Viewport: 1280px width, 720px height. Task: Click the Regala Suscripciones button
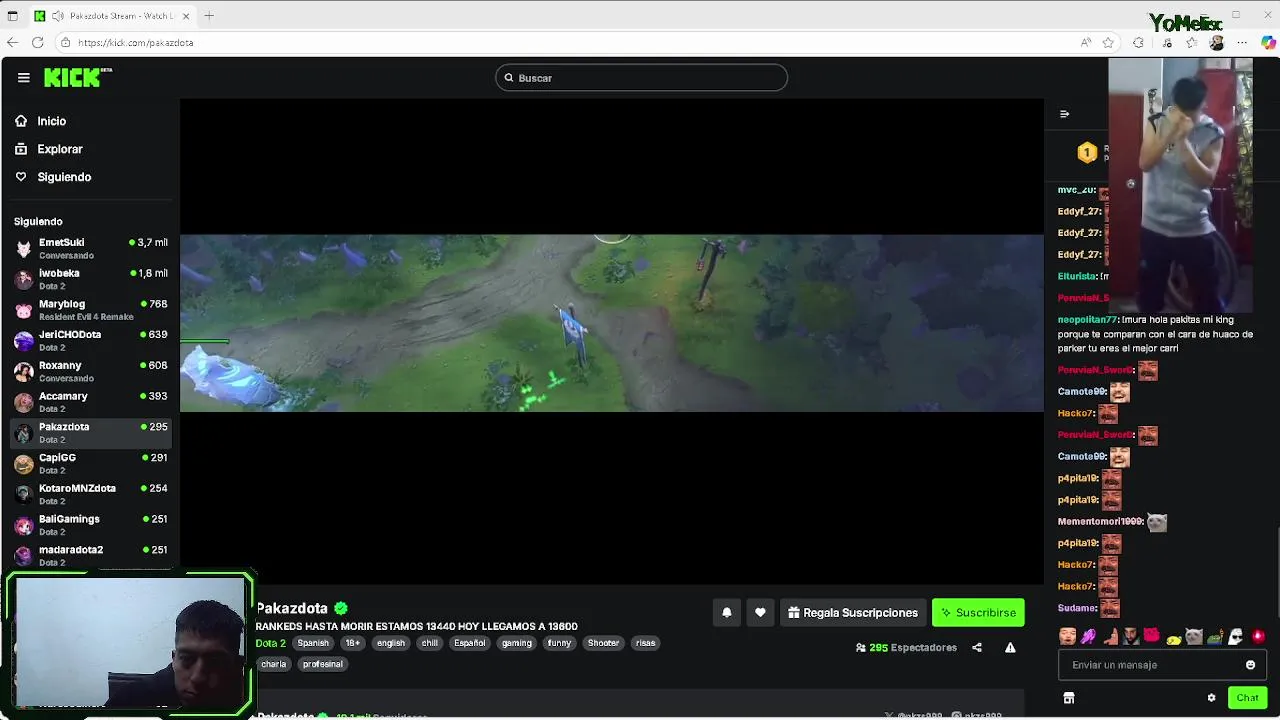pyautogui.click(x=853, y=613)
